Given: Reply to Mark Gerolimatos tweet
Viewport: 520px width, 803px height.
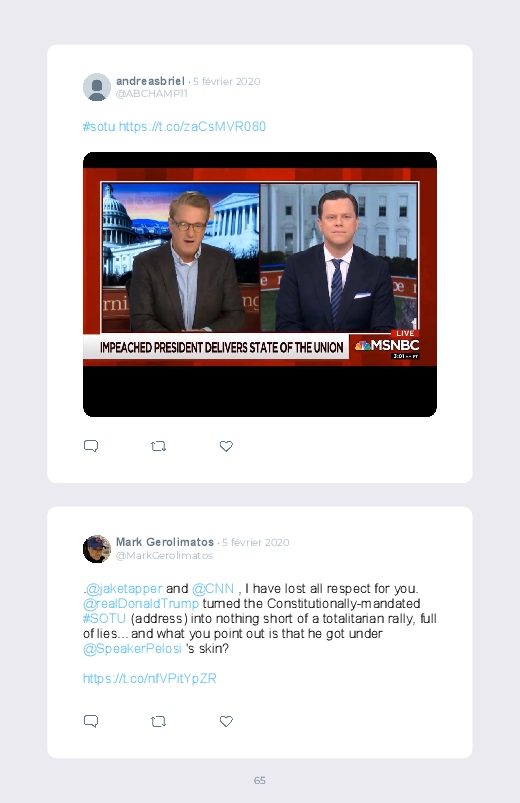Looking at the screenshot, I should [91, 721].
